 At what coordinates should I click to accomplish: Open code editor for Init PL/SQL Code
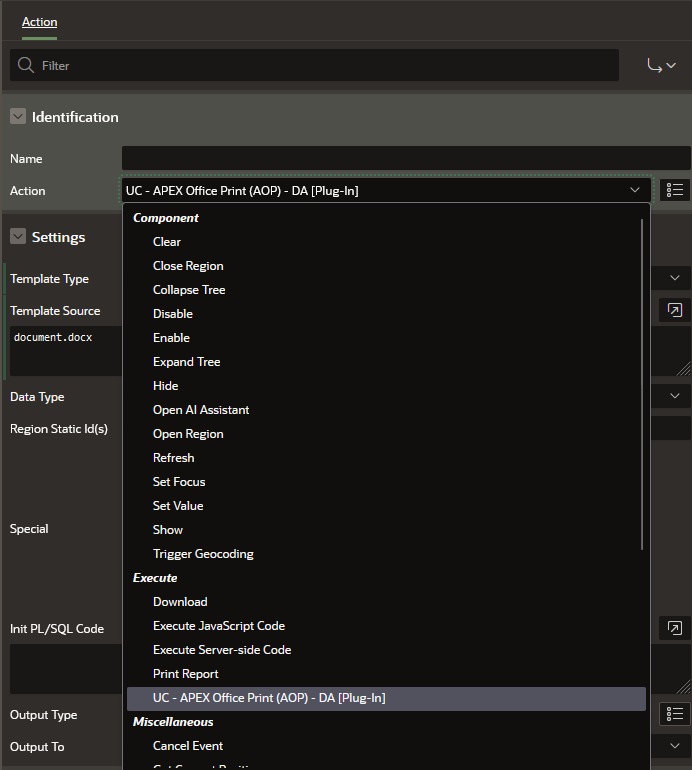[675, 628]
